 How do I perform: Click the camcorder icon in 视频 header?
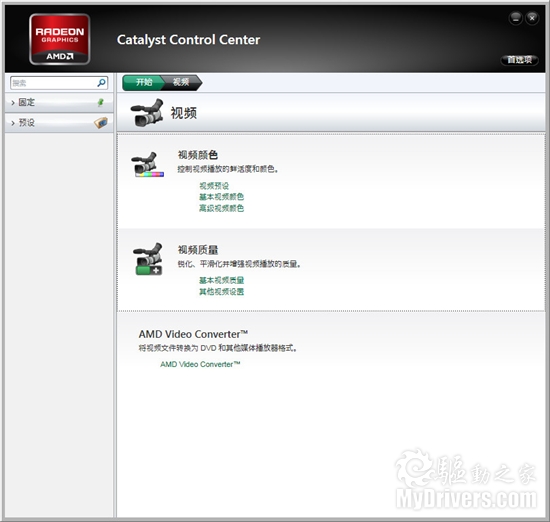tap(147, 112)
